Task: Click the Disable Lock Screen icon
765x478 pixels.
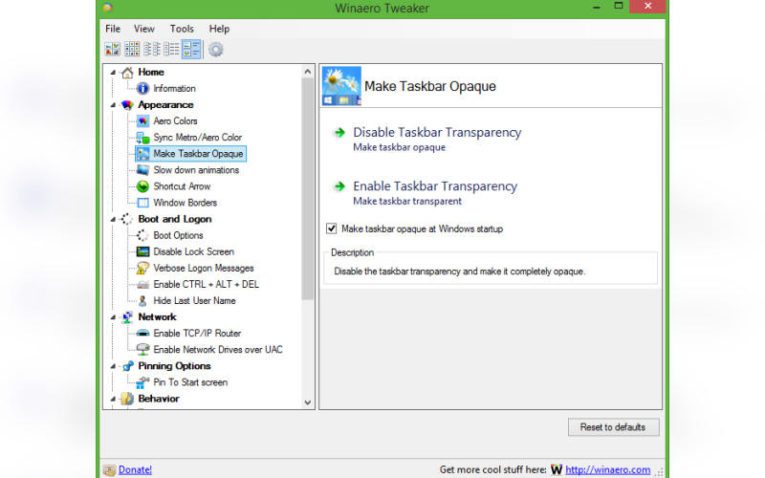Action: 142,252
